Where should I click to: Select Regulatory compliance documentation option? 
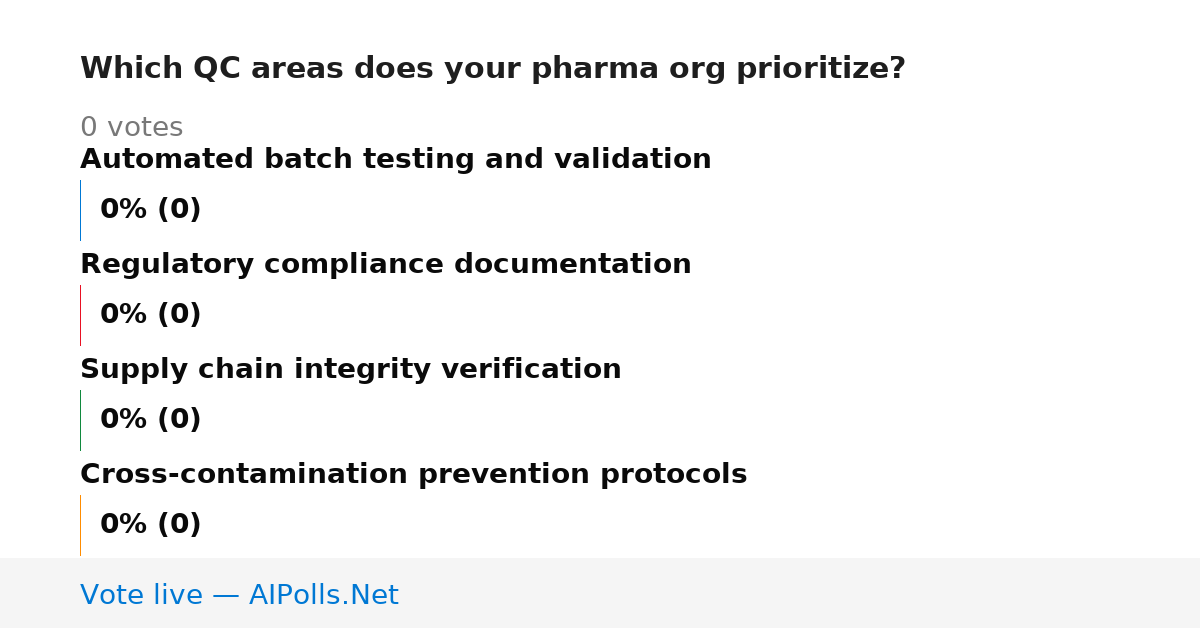(385, 265)
